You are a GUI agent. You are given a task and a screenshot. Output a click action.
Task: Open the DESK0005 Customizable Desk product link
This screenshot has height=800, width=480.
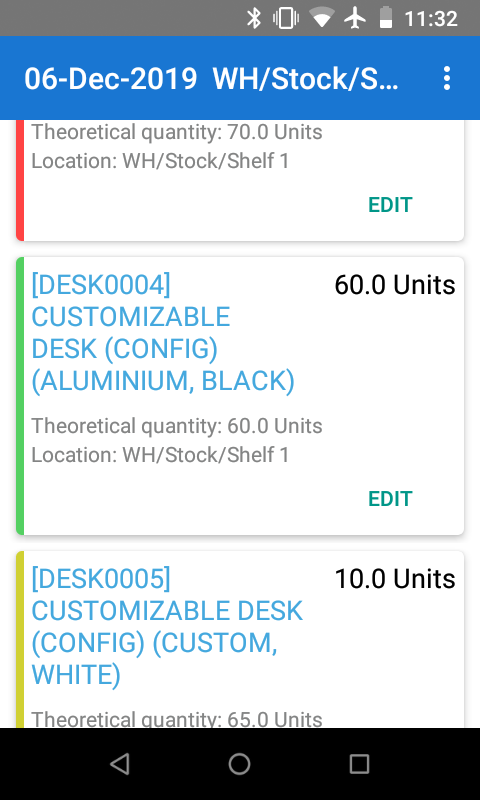click(167, 627)
